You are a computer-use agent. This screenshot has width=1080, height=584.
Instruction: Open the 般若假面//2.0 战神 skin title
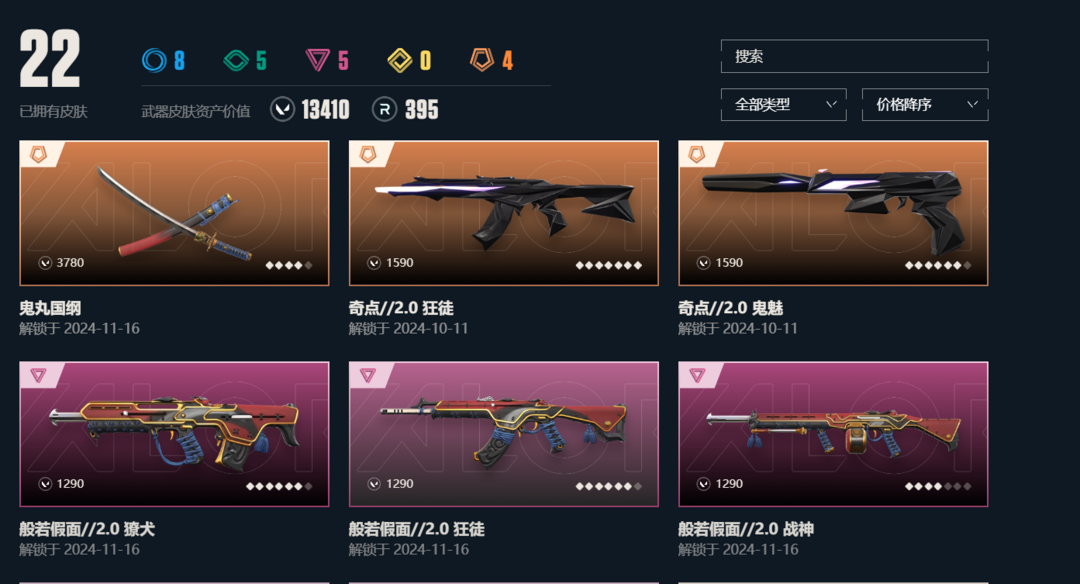(746, 529)
